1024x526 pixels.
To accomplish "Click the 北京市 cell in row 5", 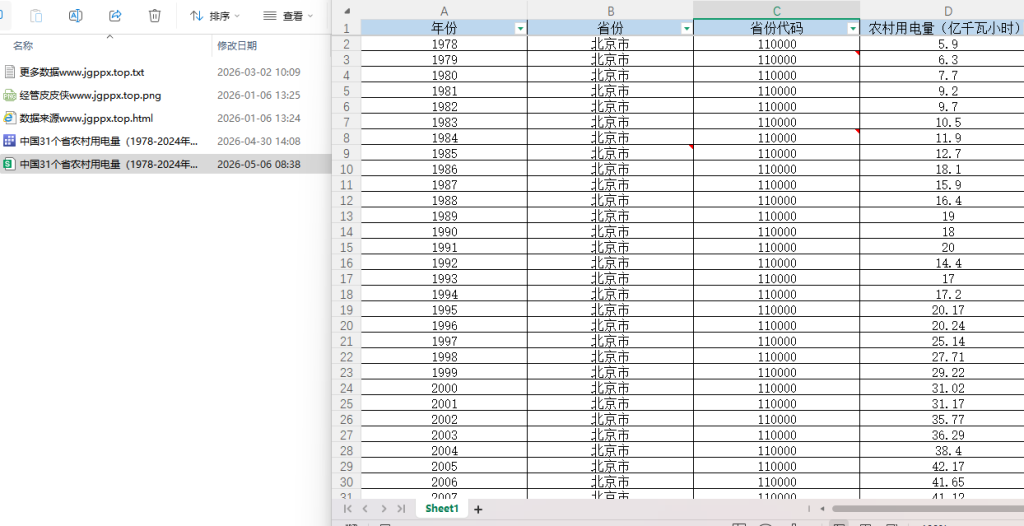I will pyautogui.click(x=611, y=91).
